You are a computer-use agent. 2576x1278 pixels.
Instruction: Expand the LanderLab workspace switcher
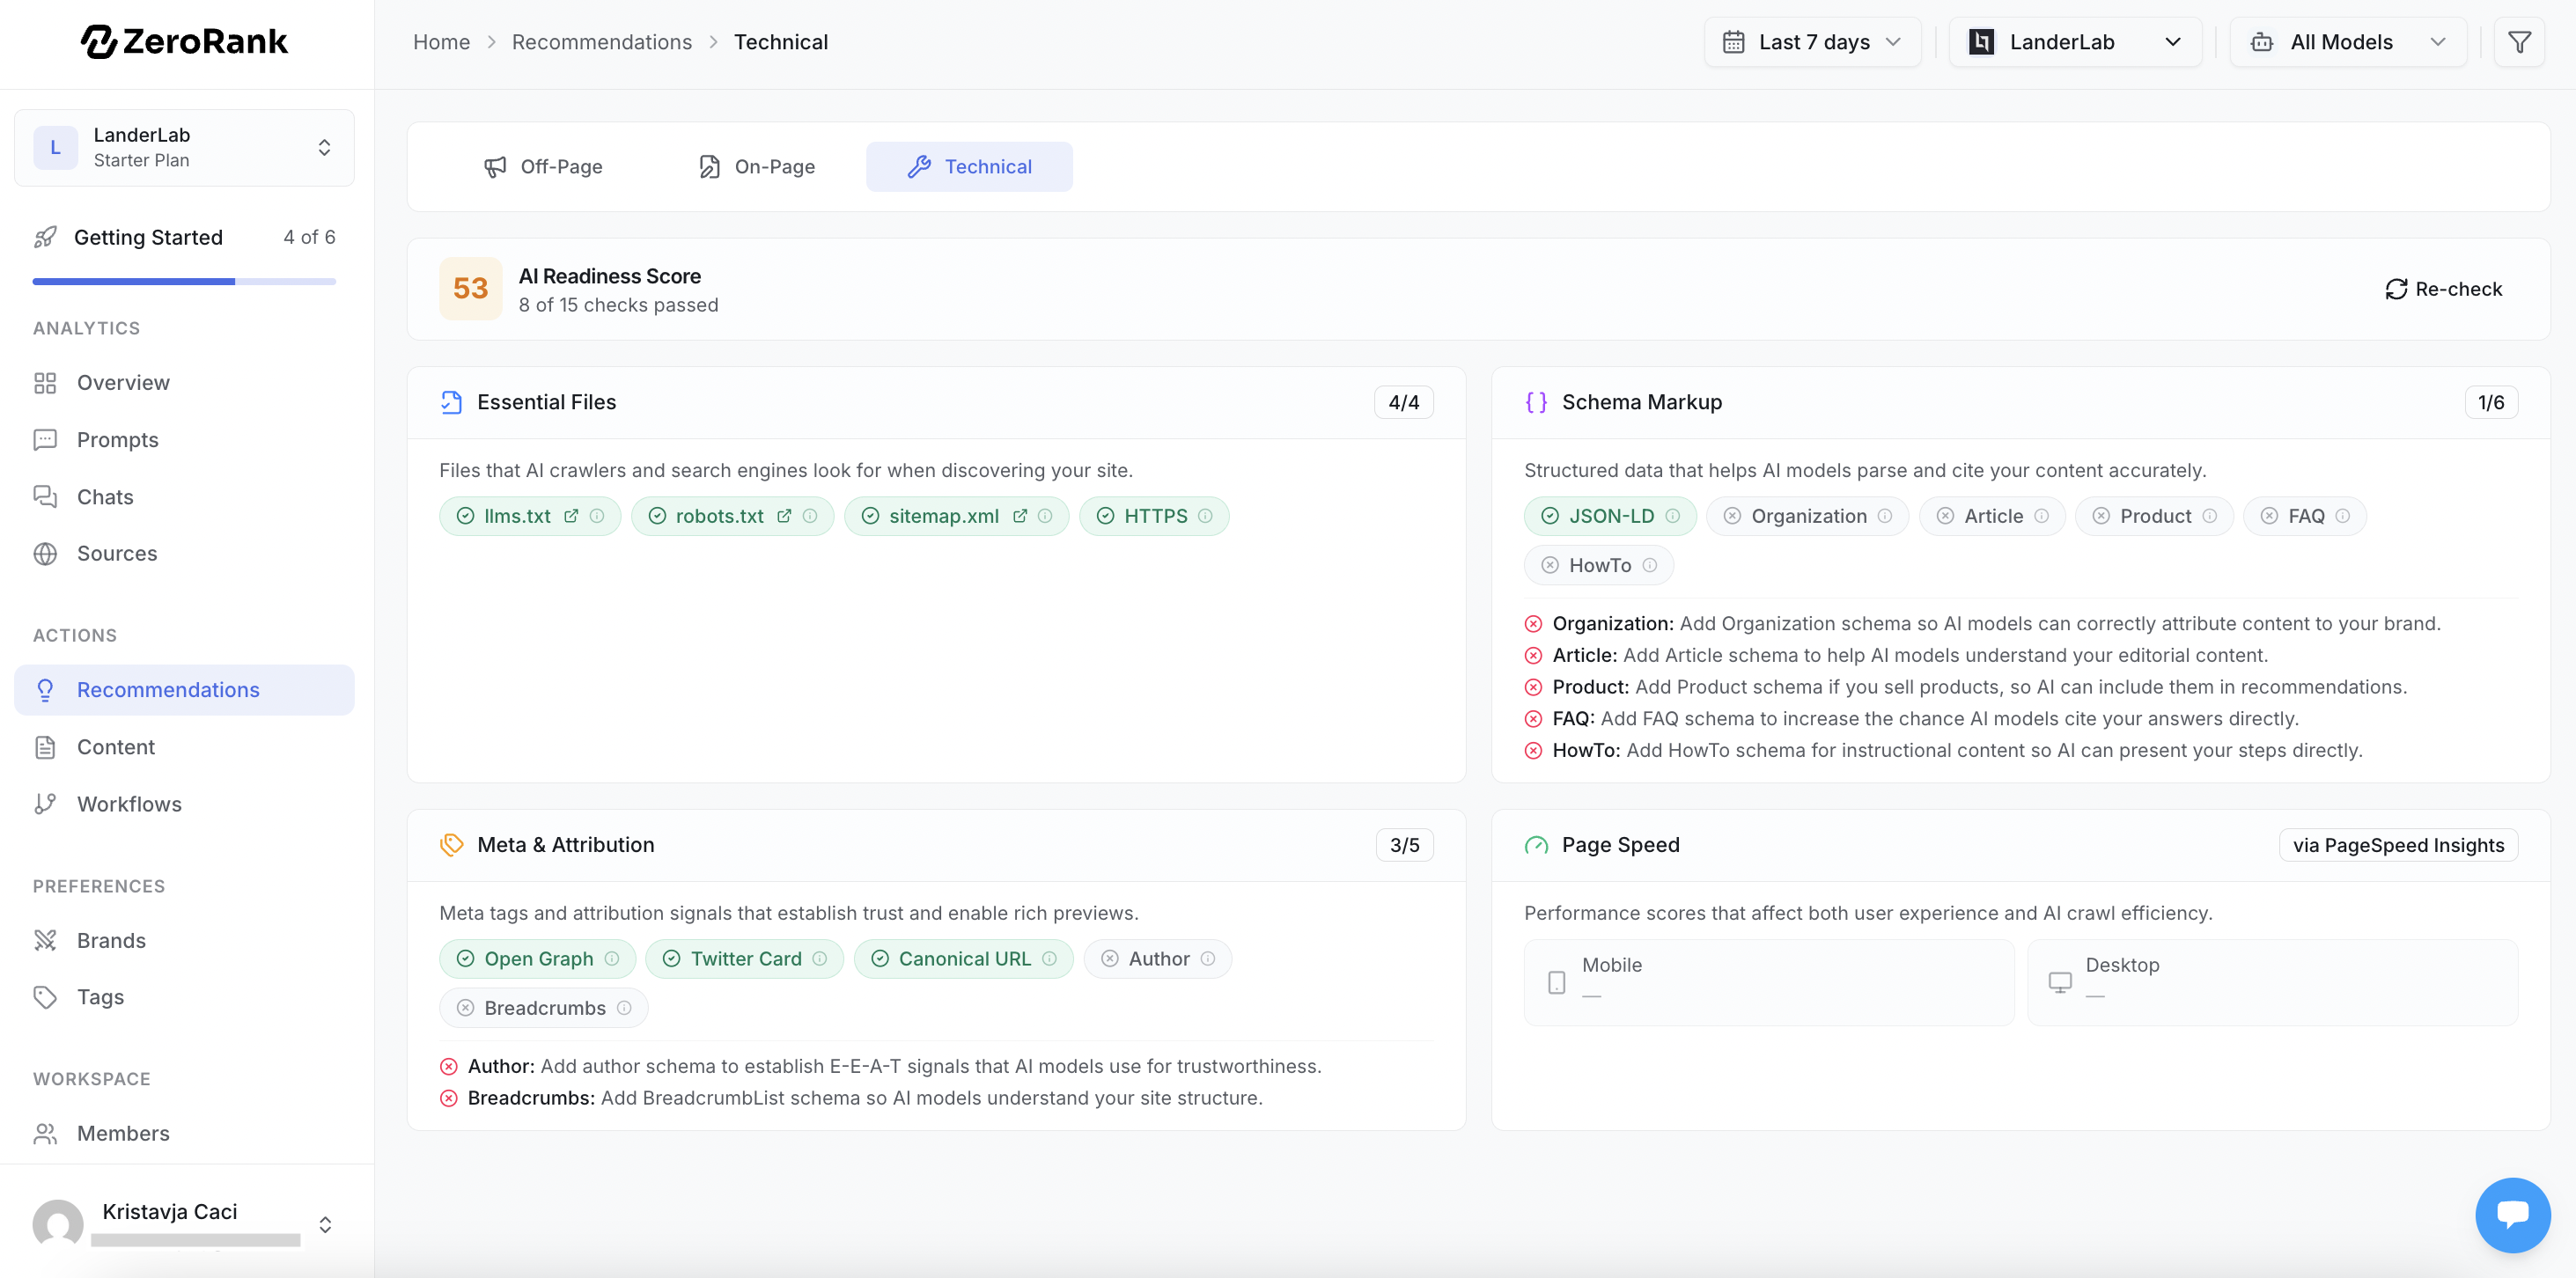(x=184, y=147)
